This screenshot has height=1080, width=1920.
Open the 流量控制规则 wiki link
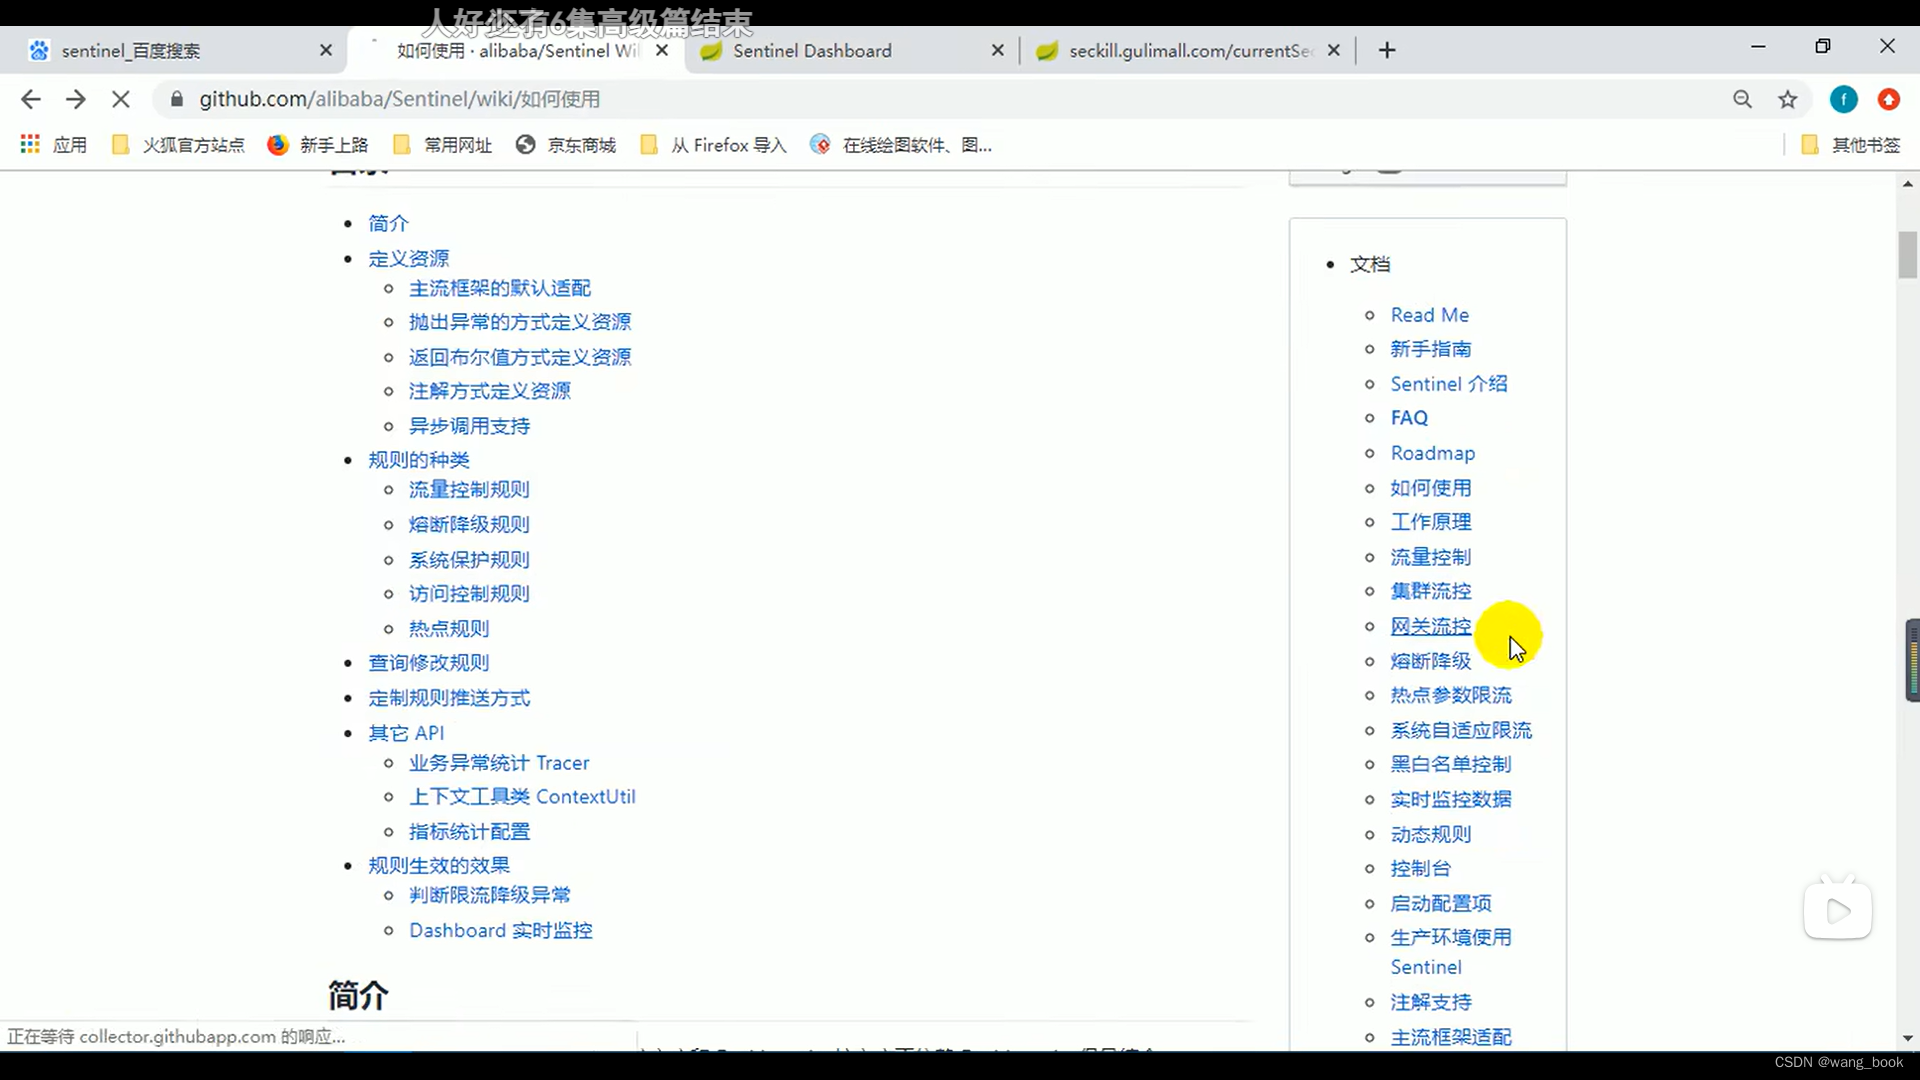point(469,489)
